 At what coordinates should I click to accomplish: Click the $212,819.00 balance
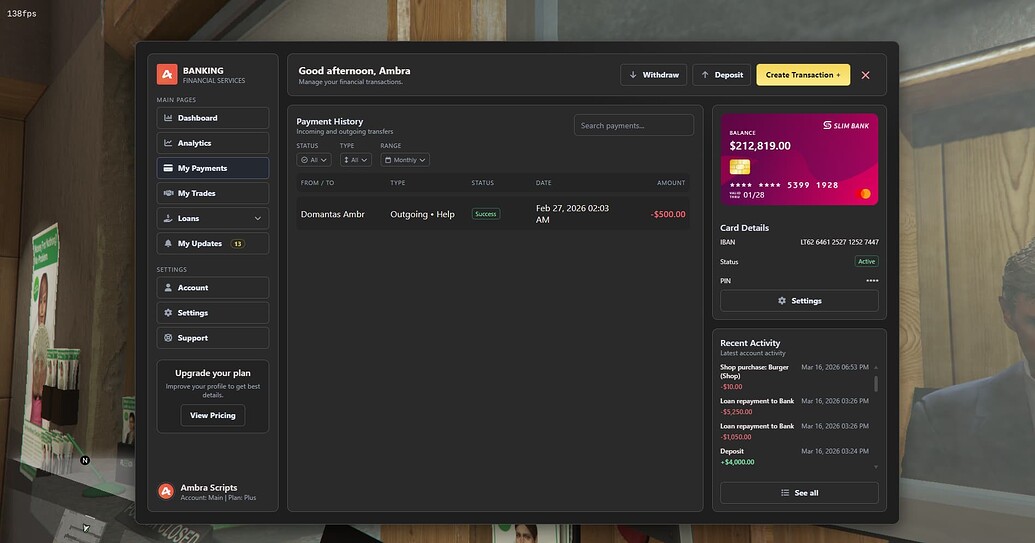pos(760,146)
